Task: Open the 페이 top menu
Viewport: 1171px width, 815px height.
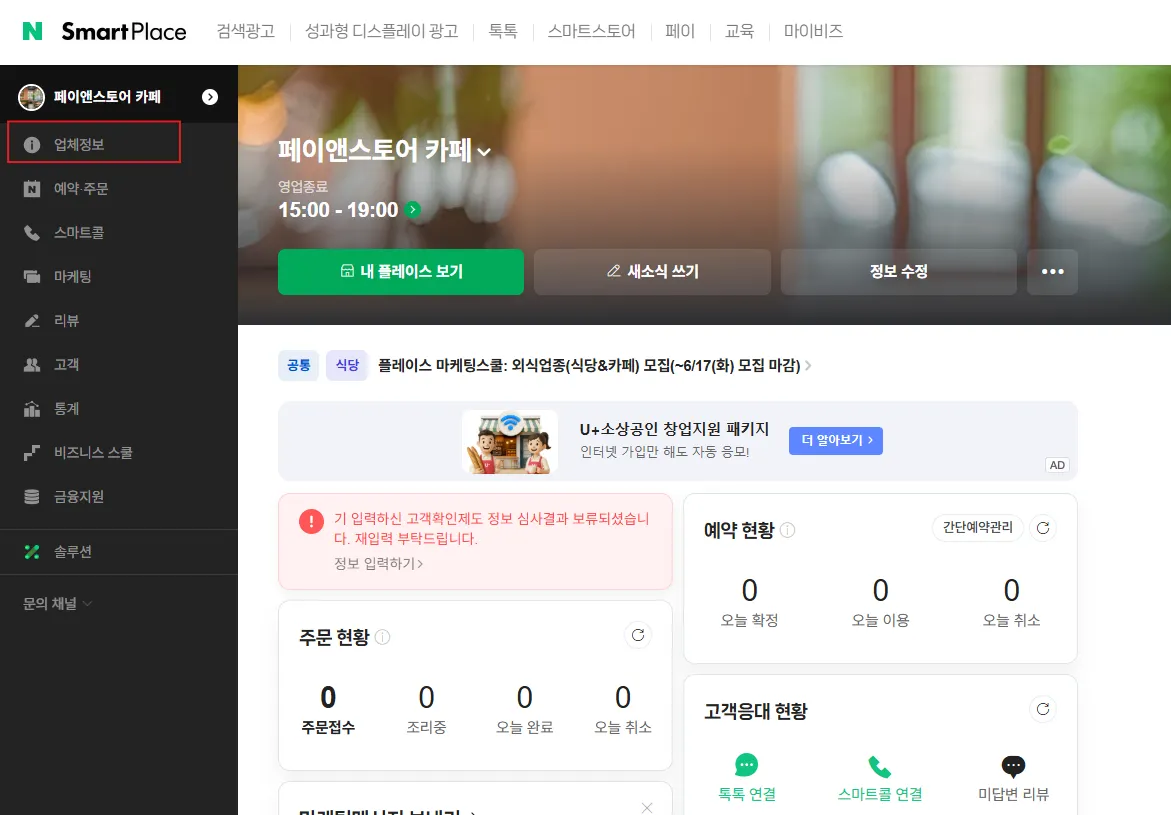Action: (680, 31)
